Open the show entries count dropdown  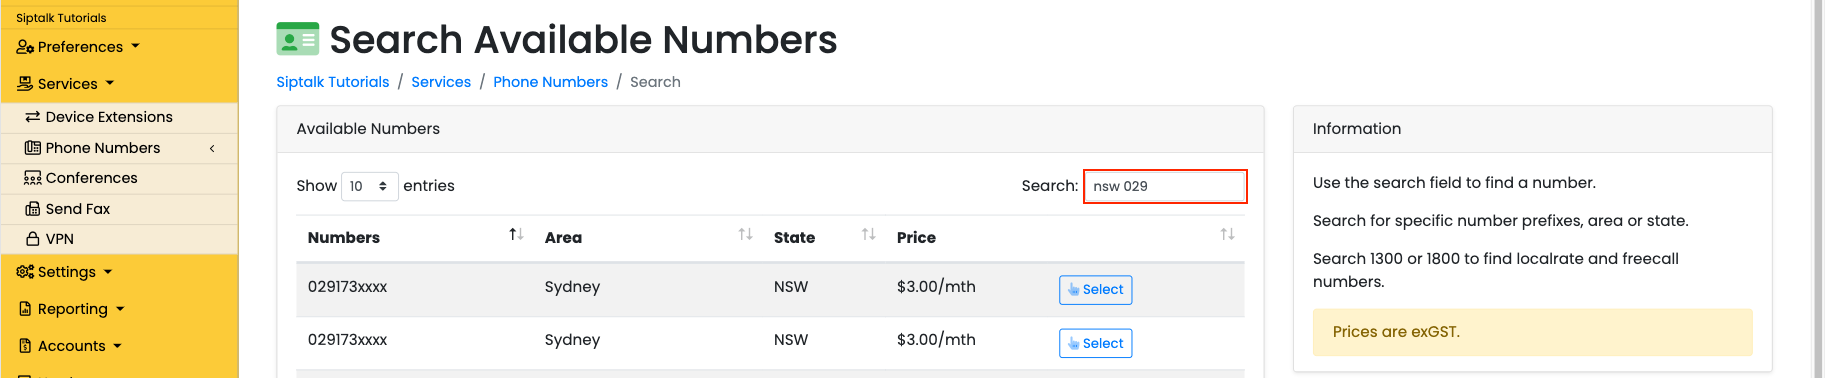click(370, 186)
